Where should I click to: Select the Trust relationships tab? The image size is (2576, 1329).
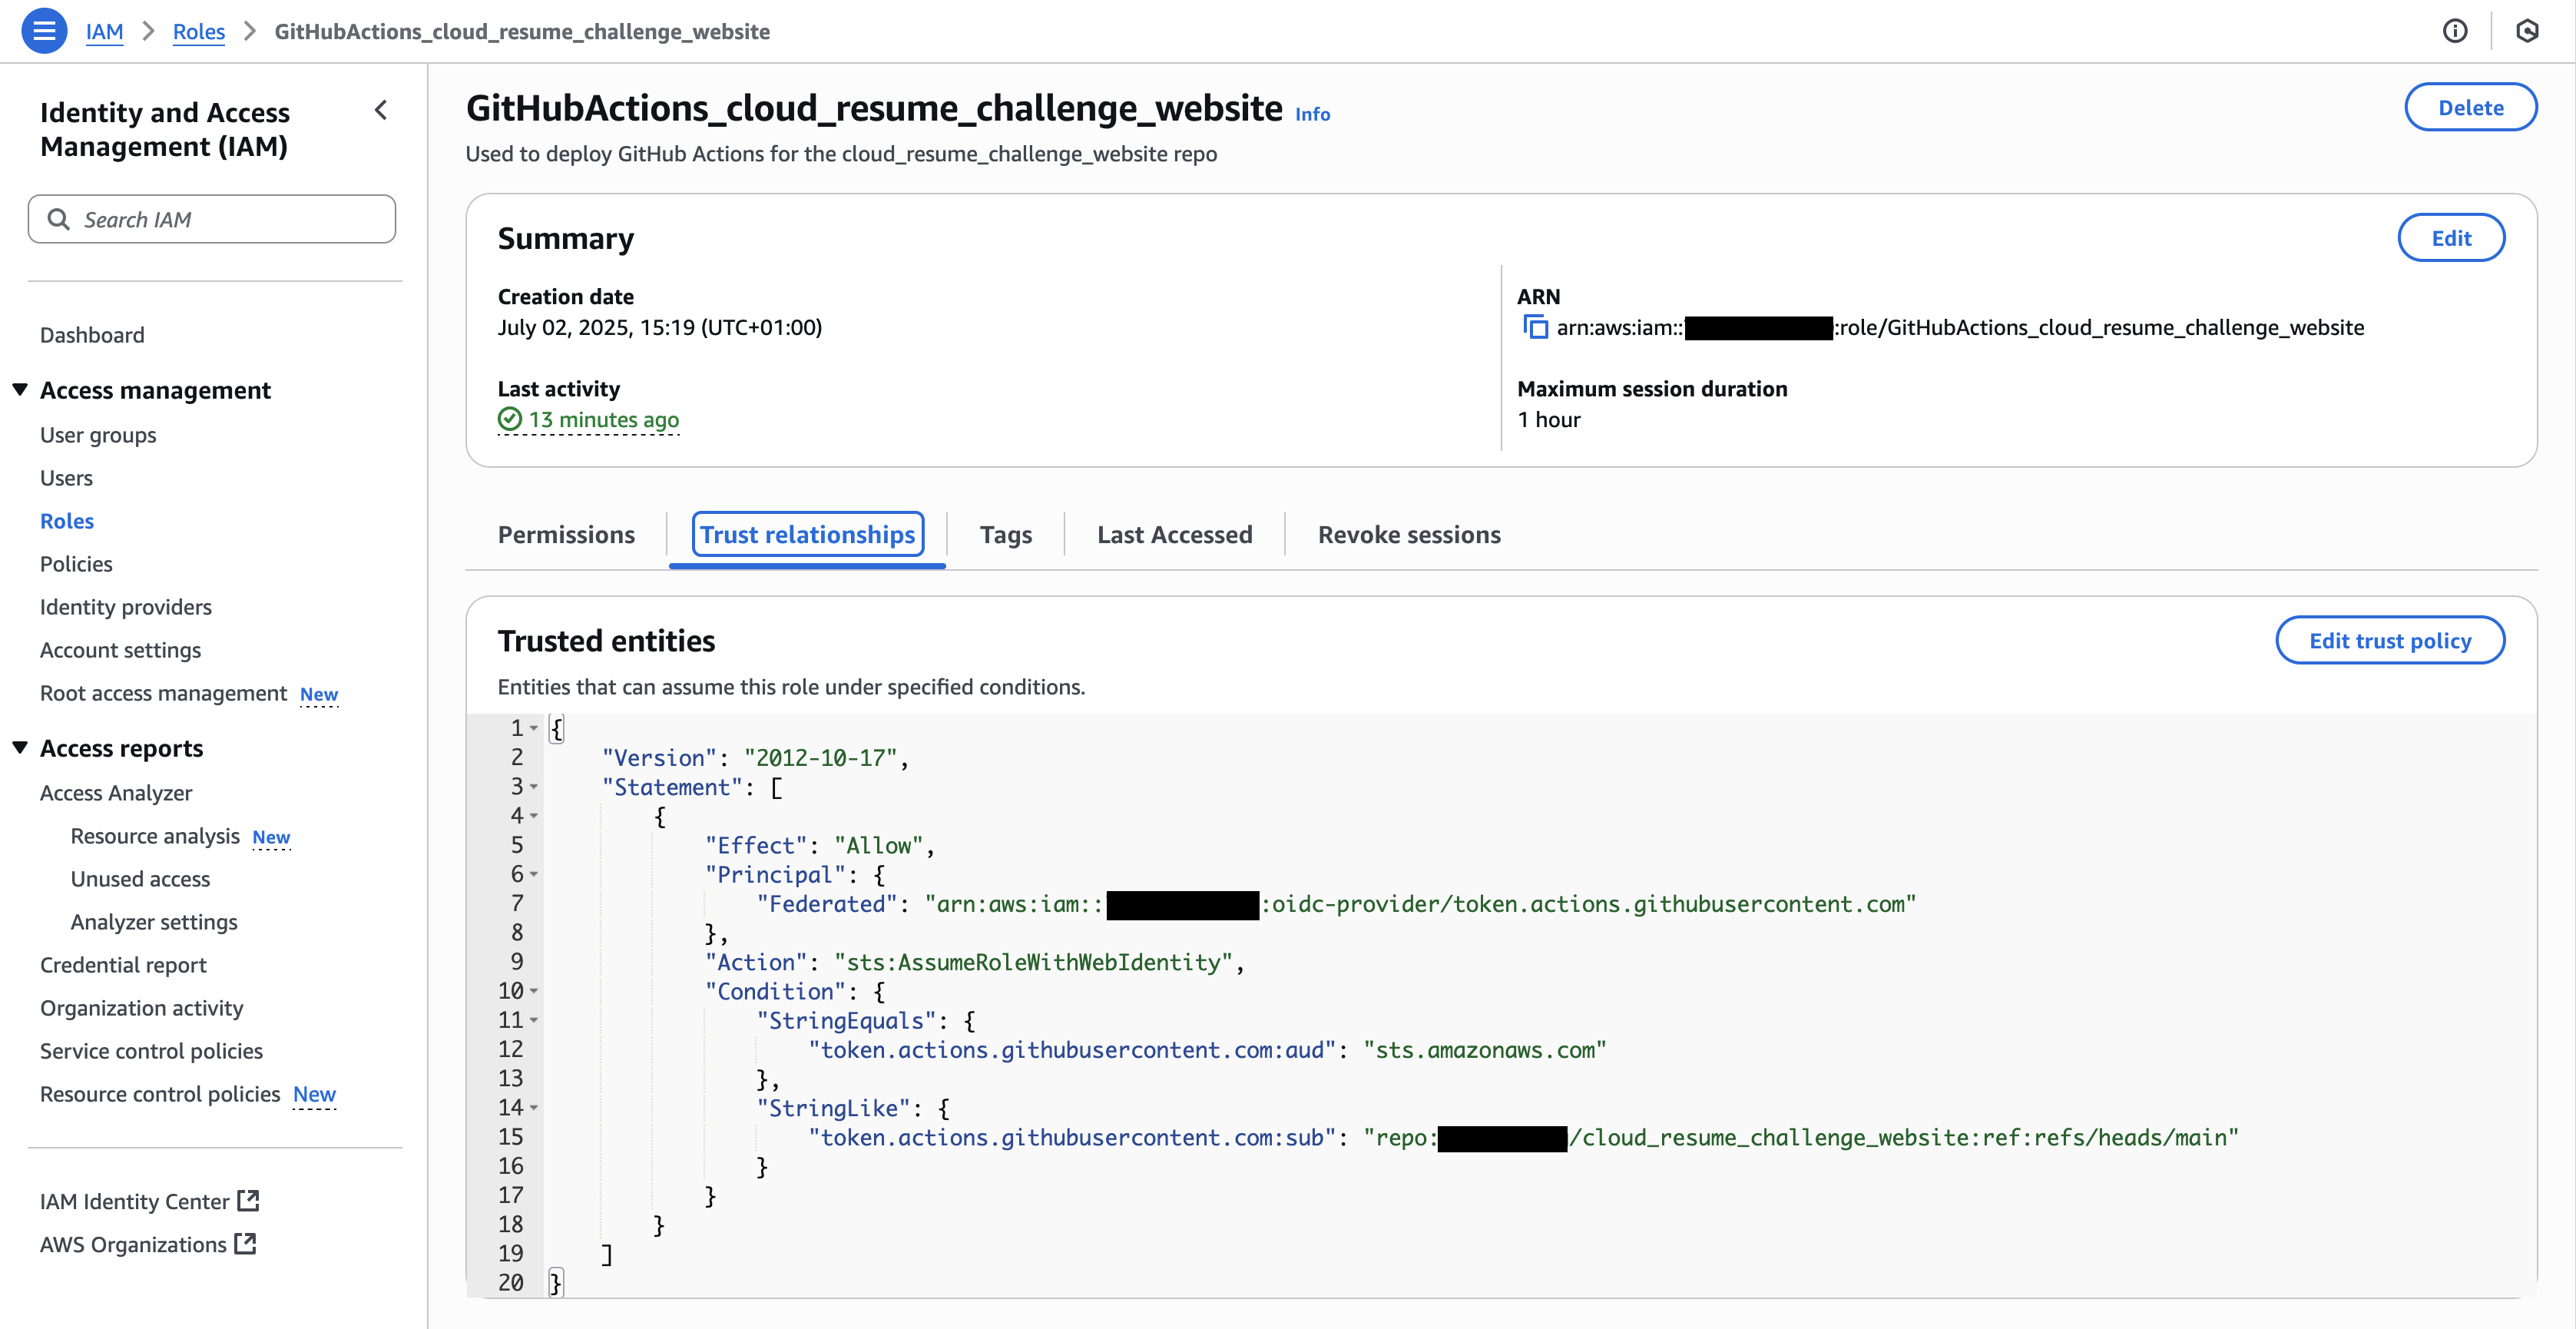807,534
